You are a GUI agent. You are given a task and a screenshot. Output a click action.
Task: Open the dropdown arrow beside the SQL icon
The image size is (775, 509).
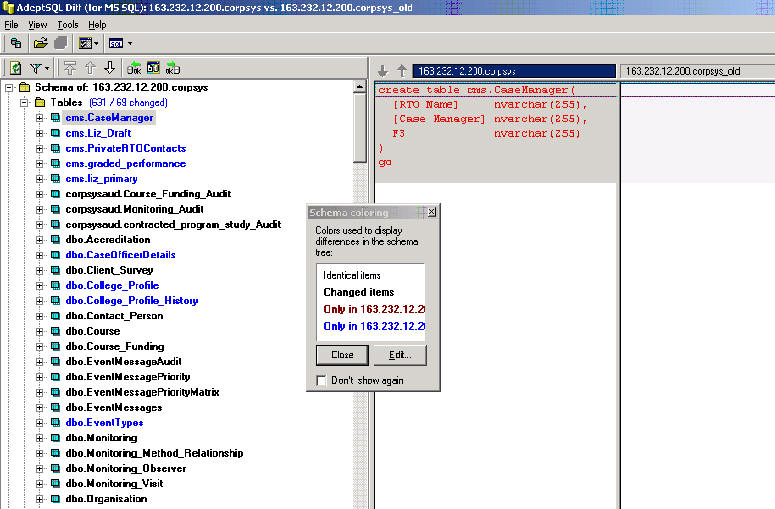130,43
